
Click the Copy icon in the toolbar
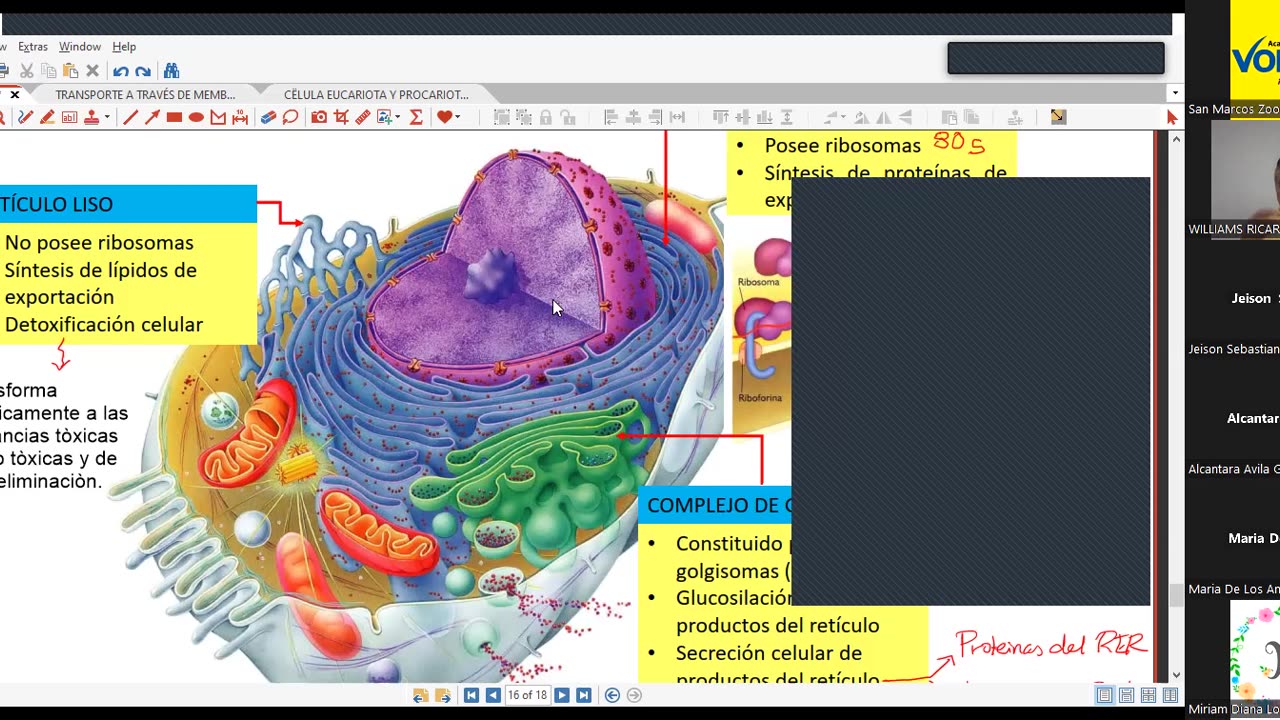coord(48,71)
